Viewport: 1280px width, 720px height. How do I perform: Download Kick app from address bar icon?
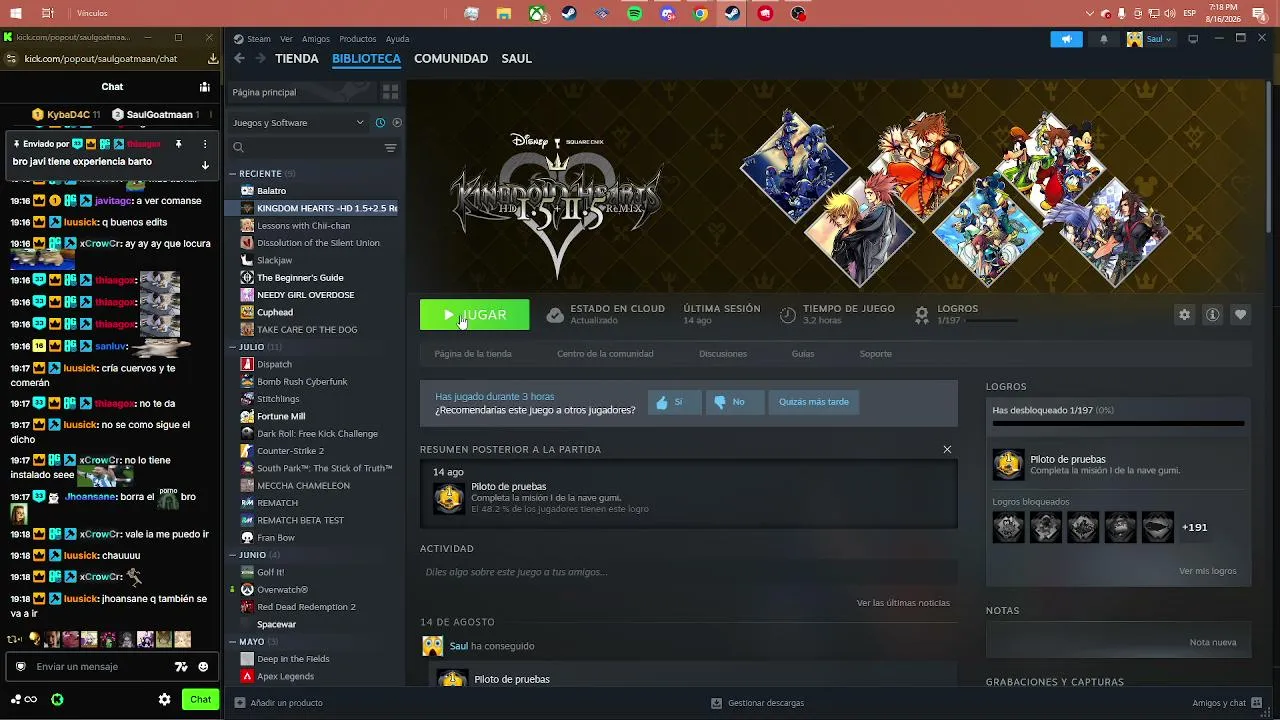pyautogui.click(x=213, y=59)
